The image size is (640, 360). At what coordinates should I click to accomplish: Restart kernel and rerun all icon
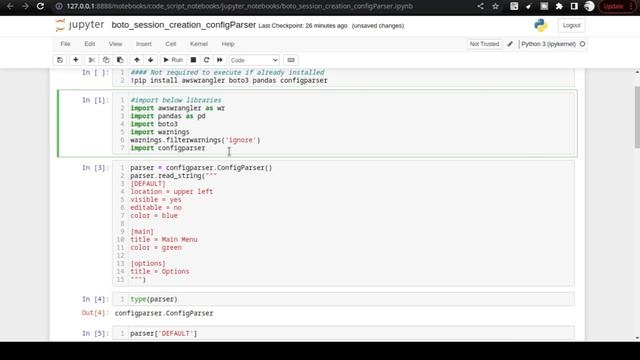coord(220,60)
